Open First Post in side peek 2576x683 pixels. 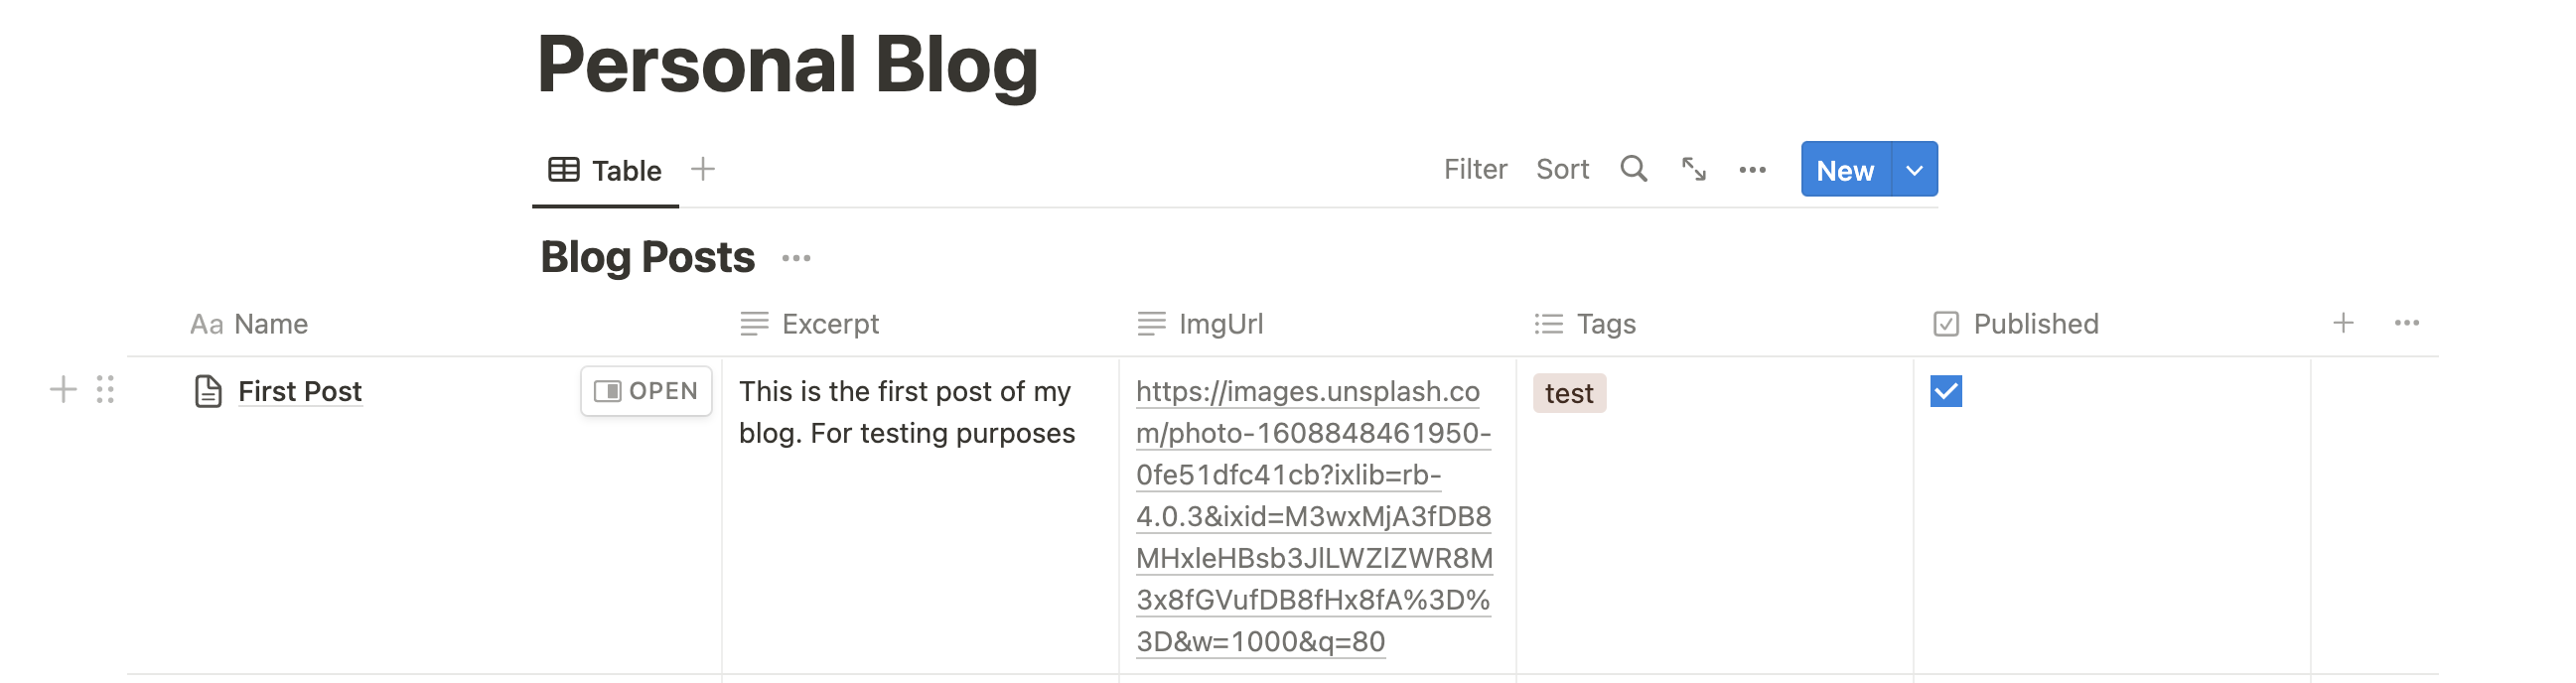click(646, 391)
